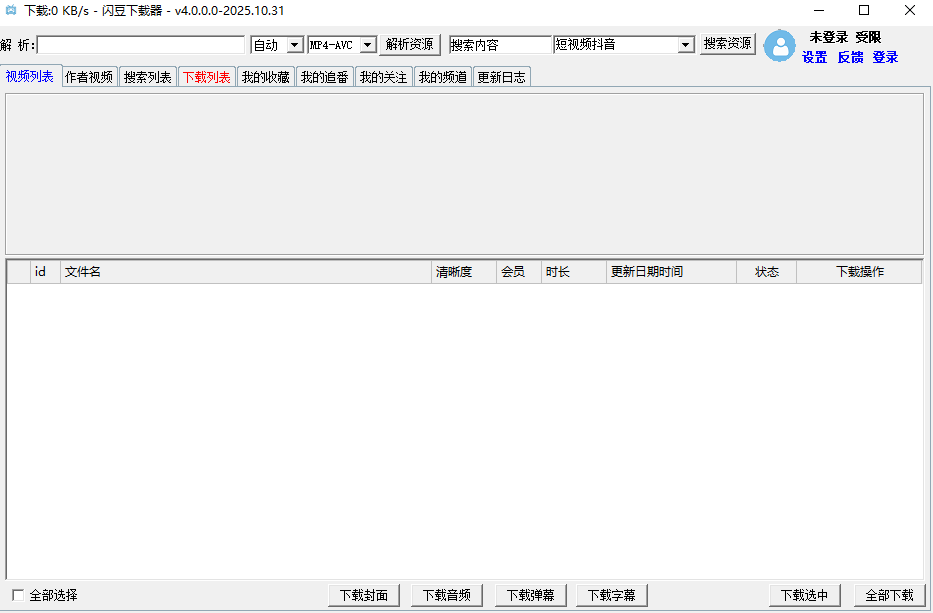Open the 我的收藏 tab

(265, 77)
